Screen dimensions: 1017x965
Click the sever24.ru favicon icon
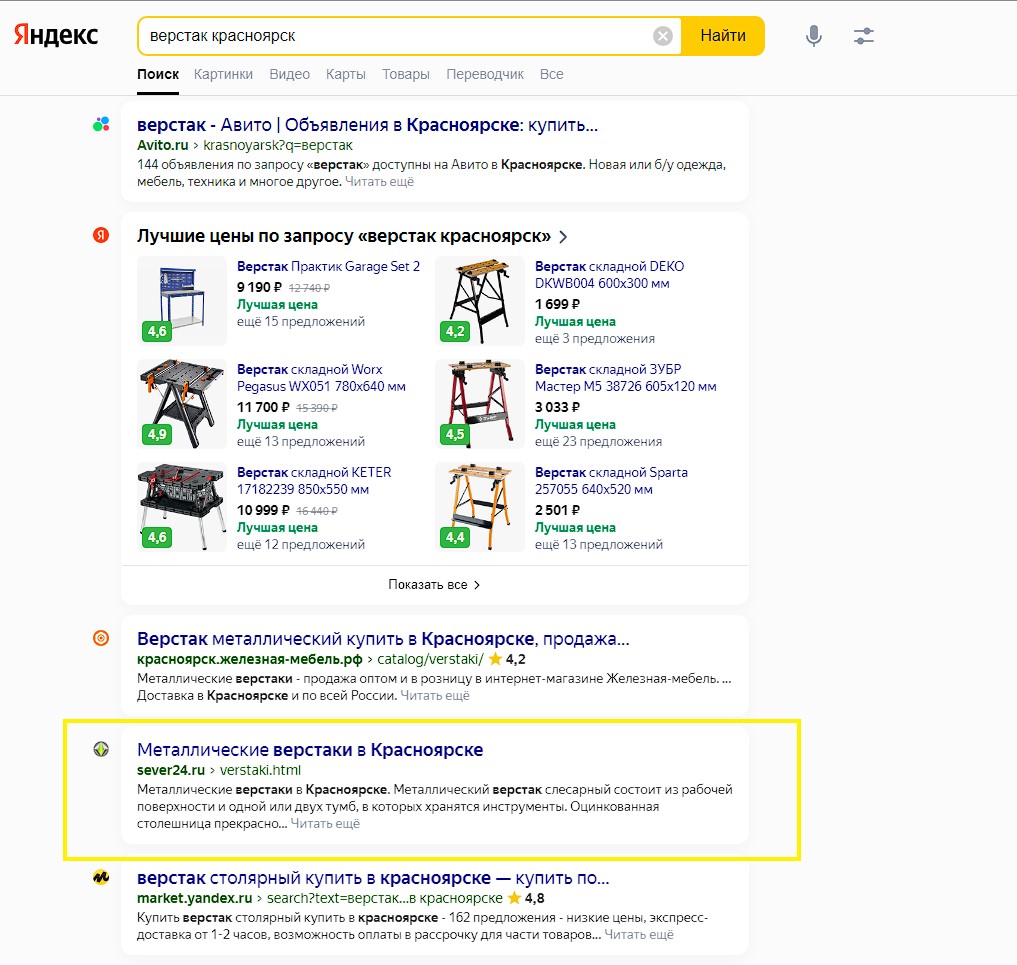101,749
